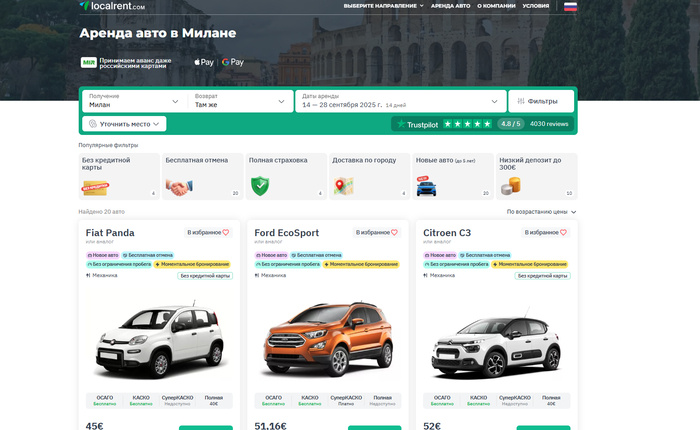Click the Google Pay logo
Screen dimensions: 700x430
click(x=233, y=62)
